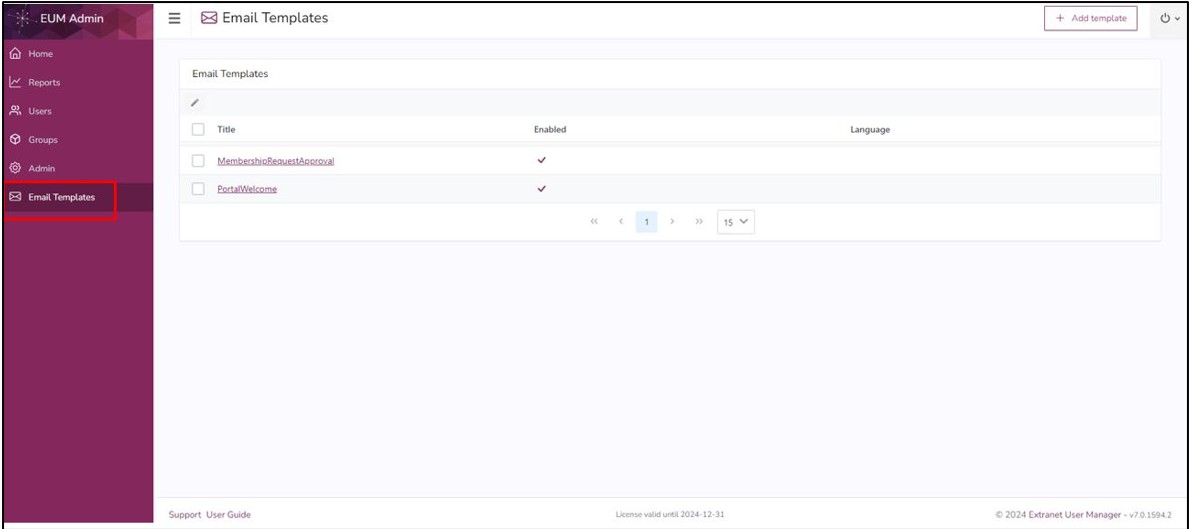
Task: Toggle the select-all checkbox in header
Action: coord(199,130)
